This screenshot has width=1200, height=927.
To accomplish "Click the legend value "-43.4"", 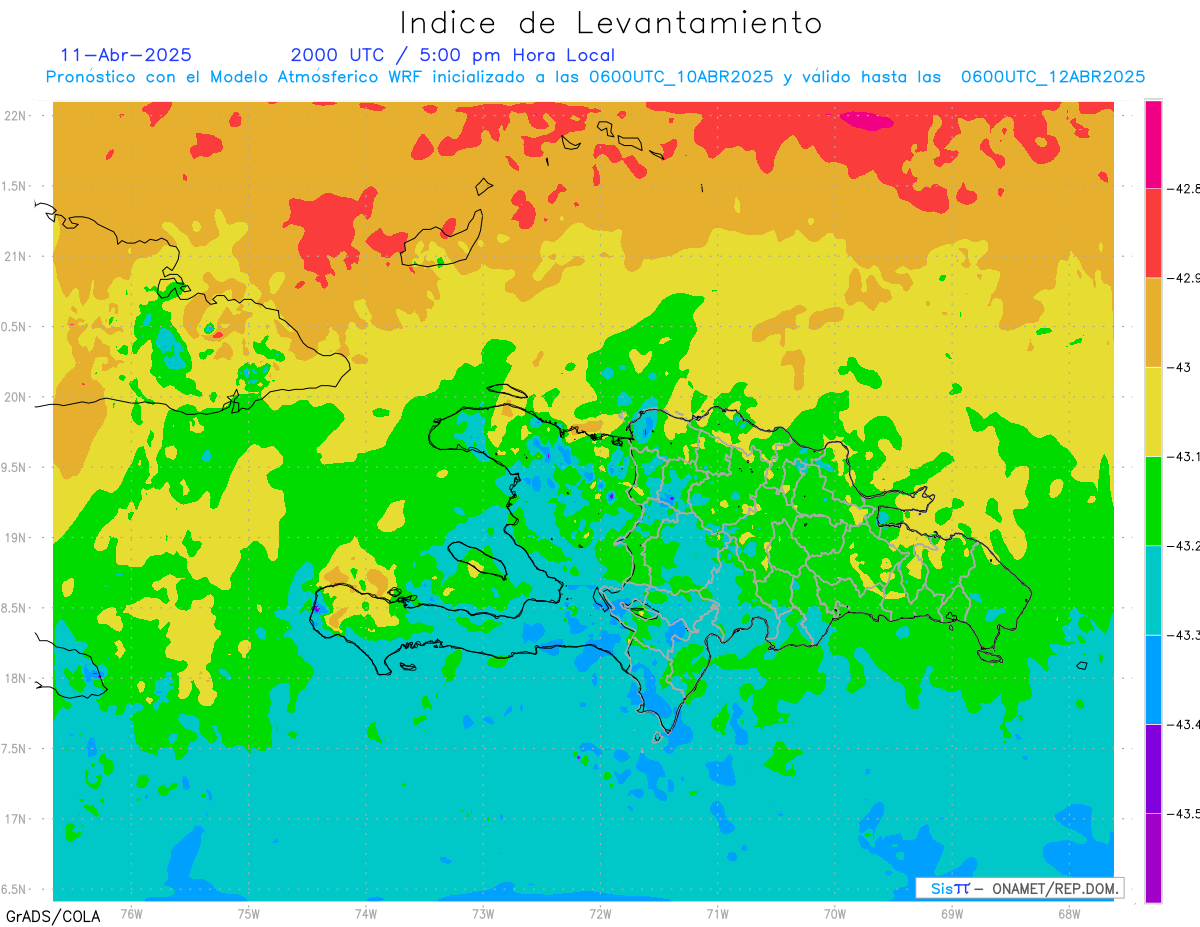I will click(x=1184, y=724).
